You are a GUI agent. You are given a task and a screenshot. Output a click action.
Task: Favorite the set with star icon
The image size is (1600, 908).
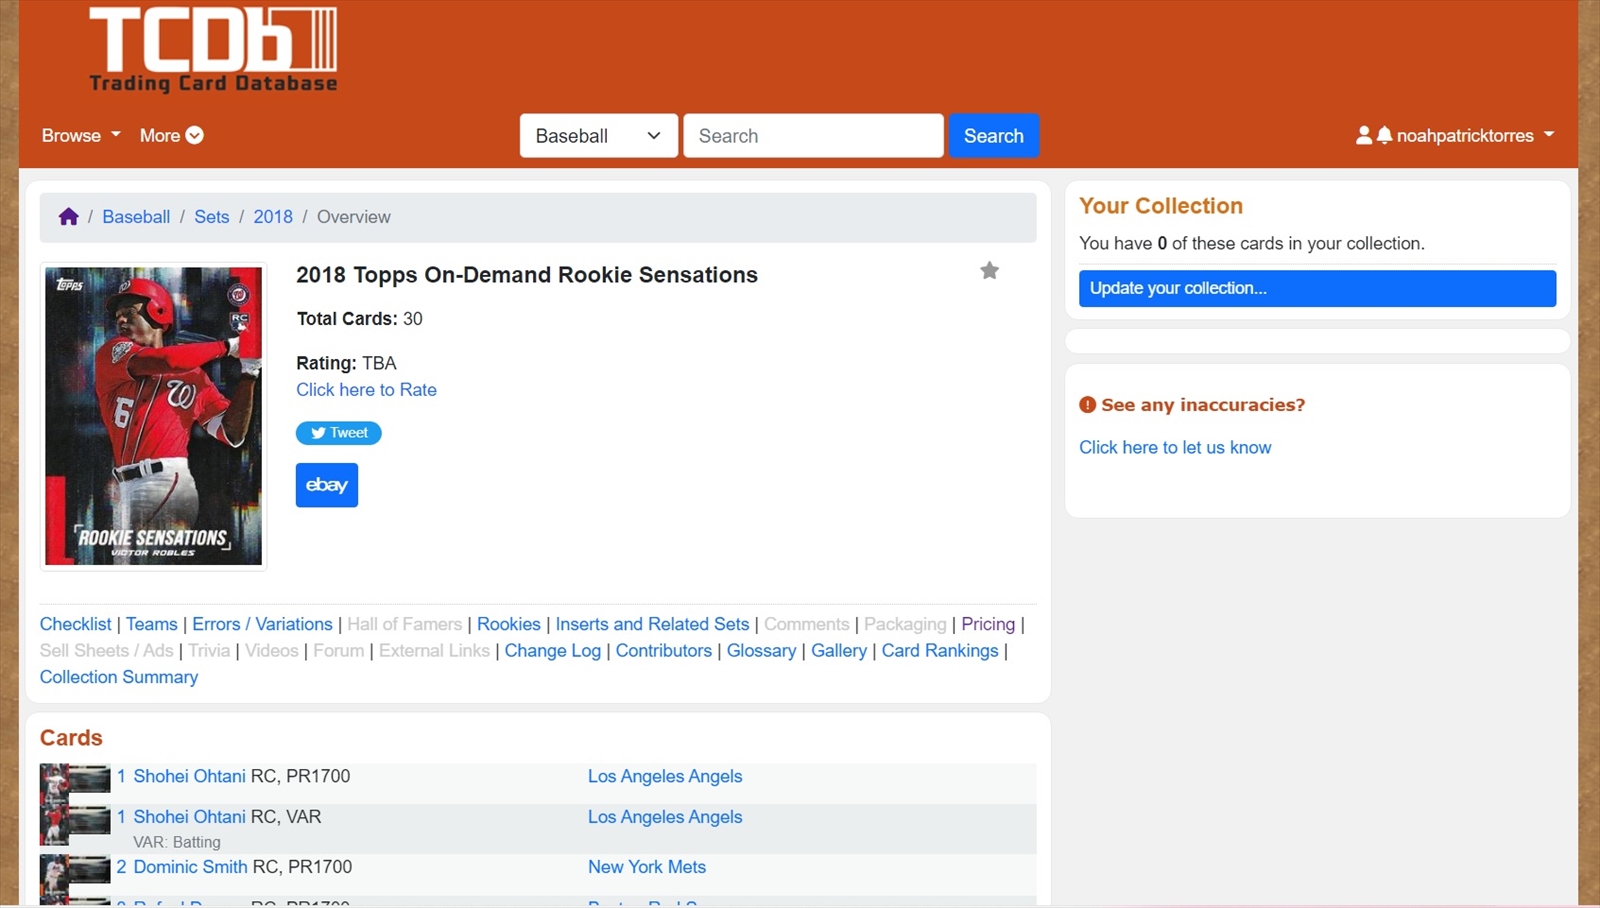point(989,271)
